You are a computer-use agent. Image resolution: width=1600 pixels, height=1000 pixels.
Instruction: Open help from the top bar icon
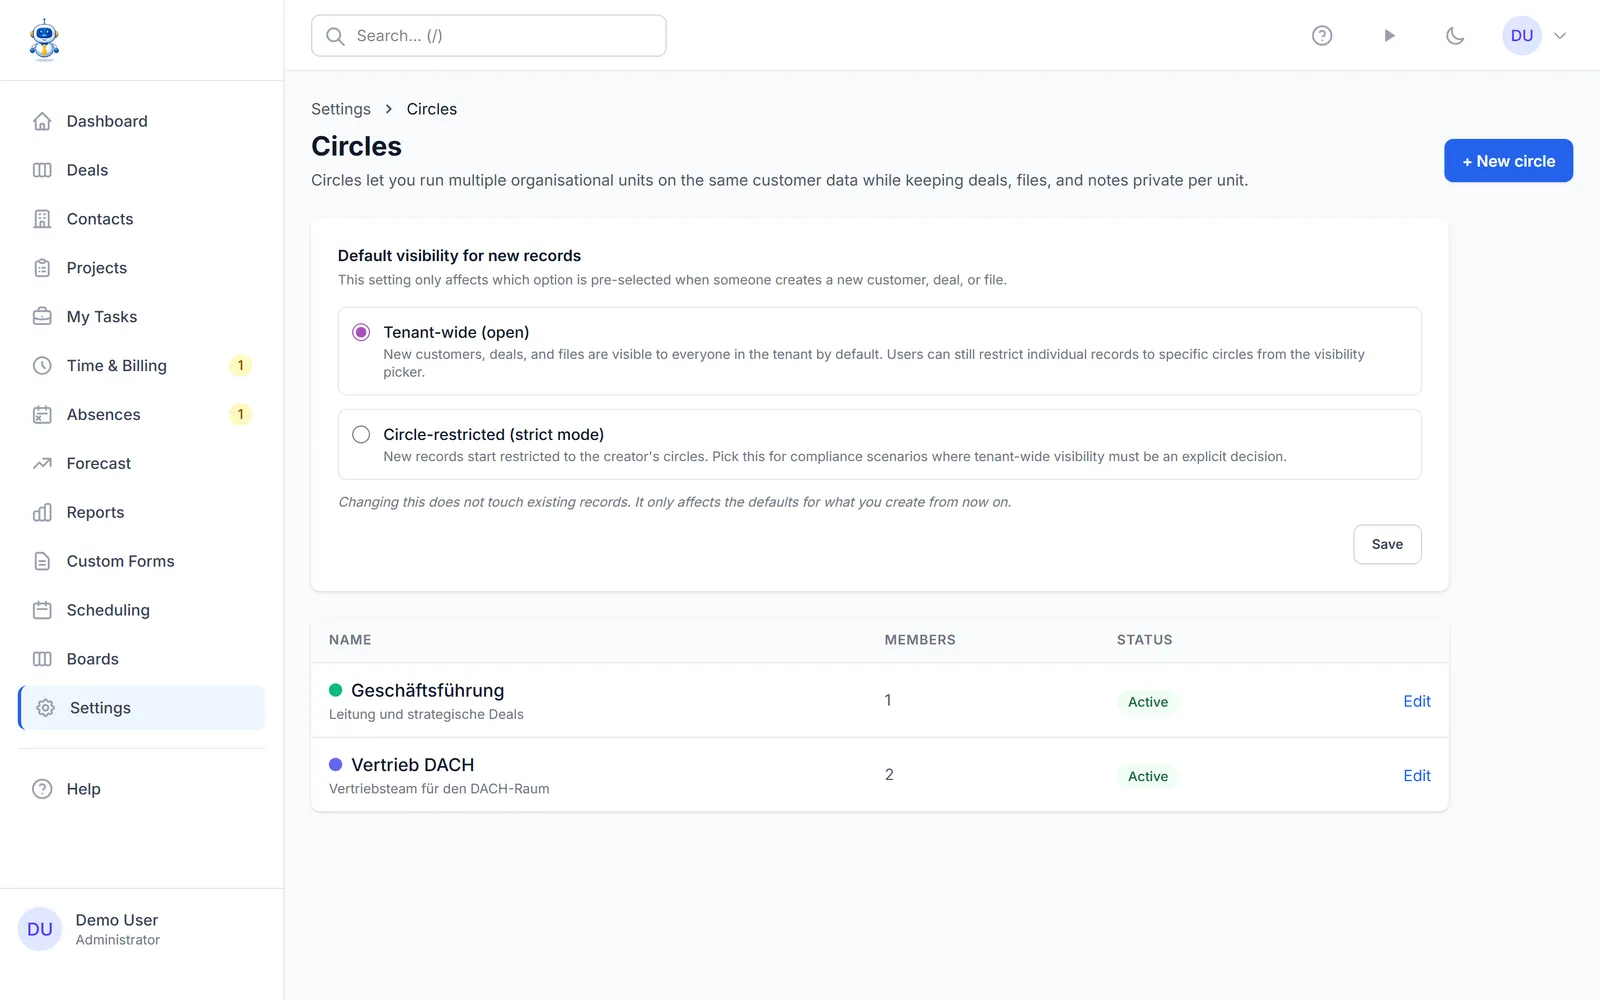[1322, 36]
